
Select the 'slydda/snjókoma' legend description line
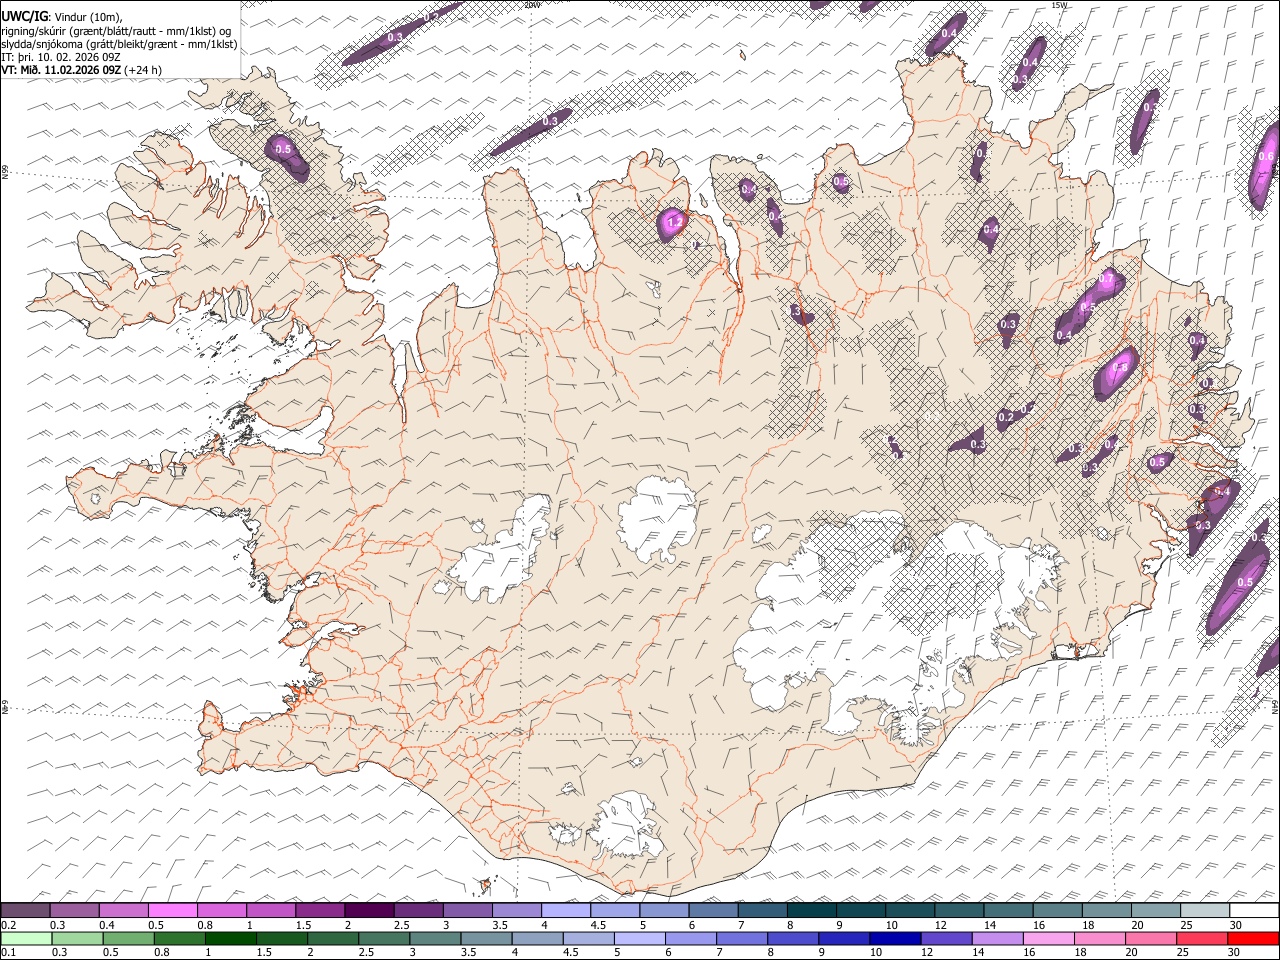[x=120, y=44]
